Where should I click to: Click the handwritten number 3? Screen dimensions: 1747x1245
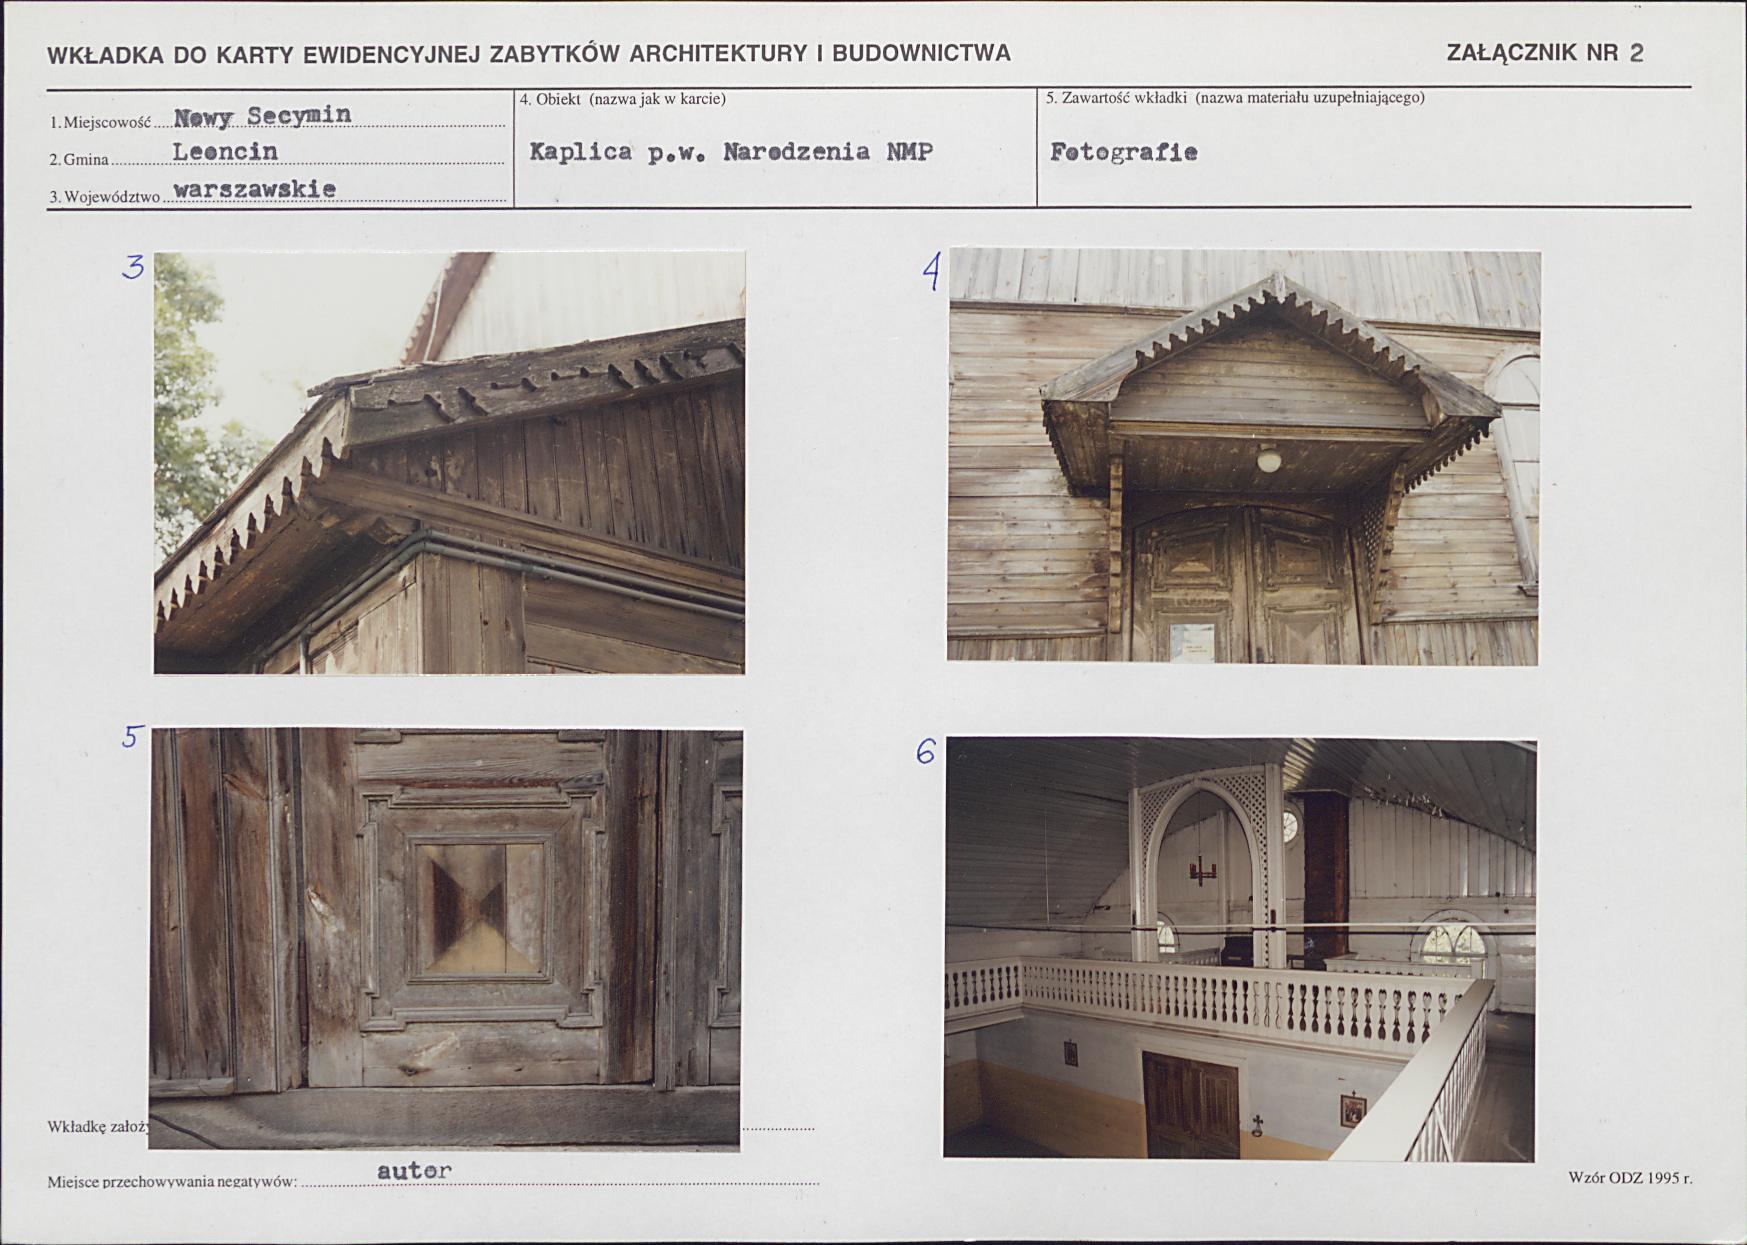coord(133,267)
